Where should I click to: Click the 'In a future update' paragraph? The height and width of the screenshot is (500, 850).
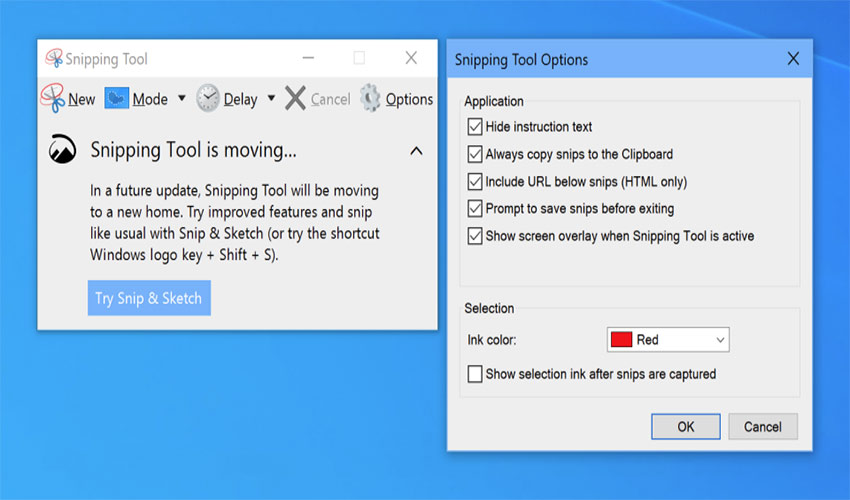[x=235, y=222]
